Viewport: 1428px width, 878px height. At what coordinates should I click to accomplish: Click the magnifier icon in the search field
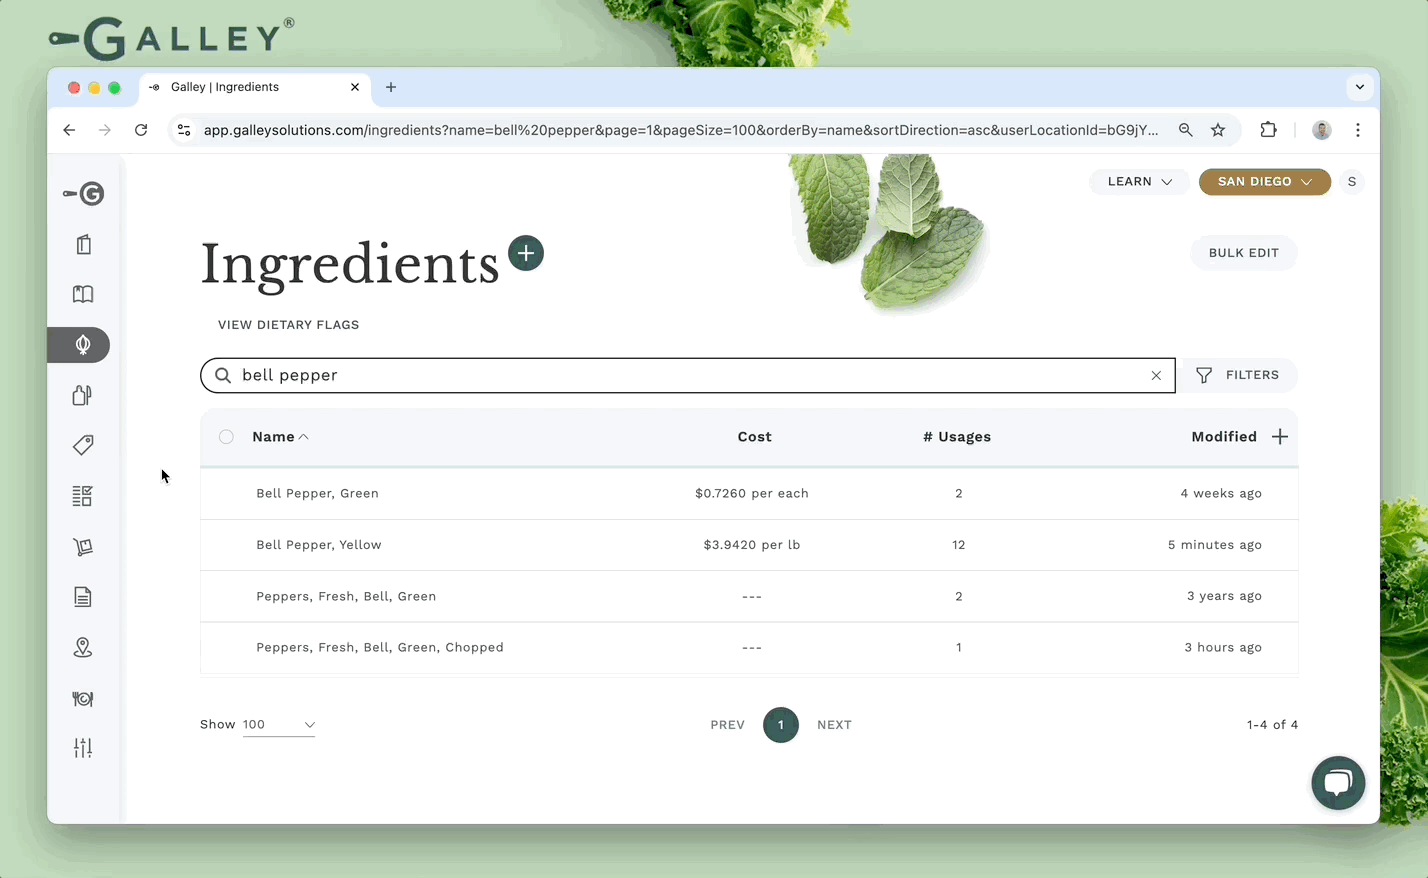[x=223, y=375]
